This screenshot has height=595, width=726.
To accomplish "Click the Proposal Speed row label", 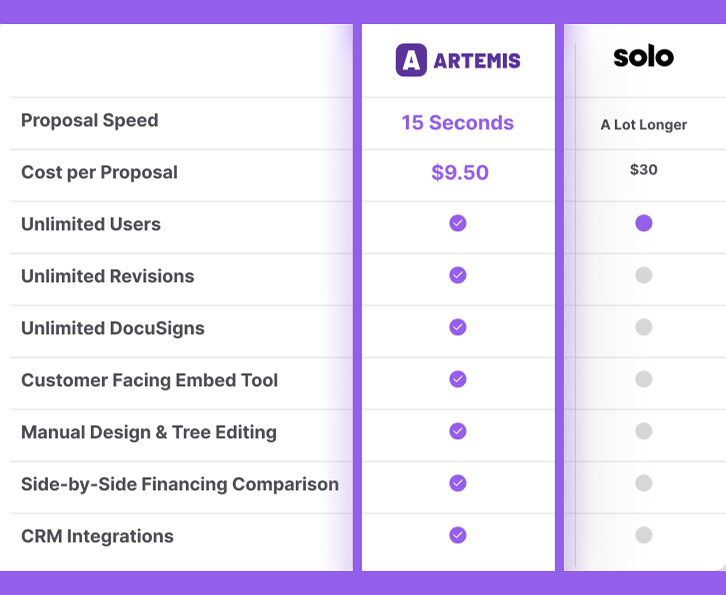I will coord(89,120).
